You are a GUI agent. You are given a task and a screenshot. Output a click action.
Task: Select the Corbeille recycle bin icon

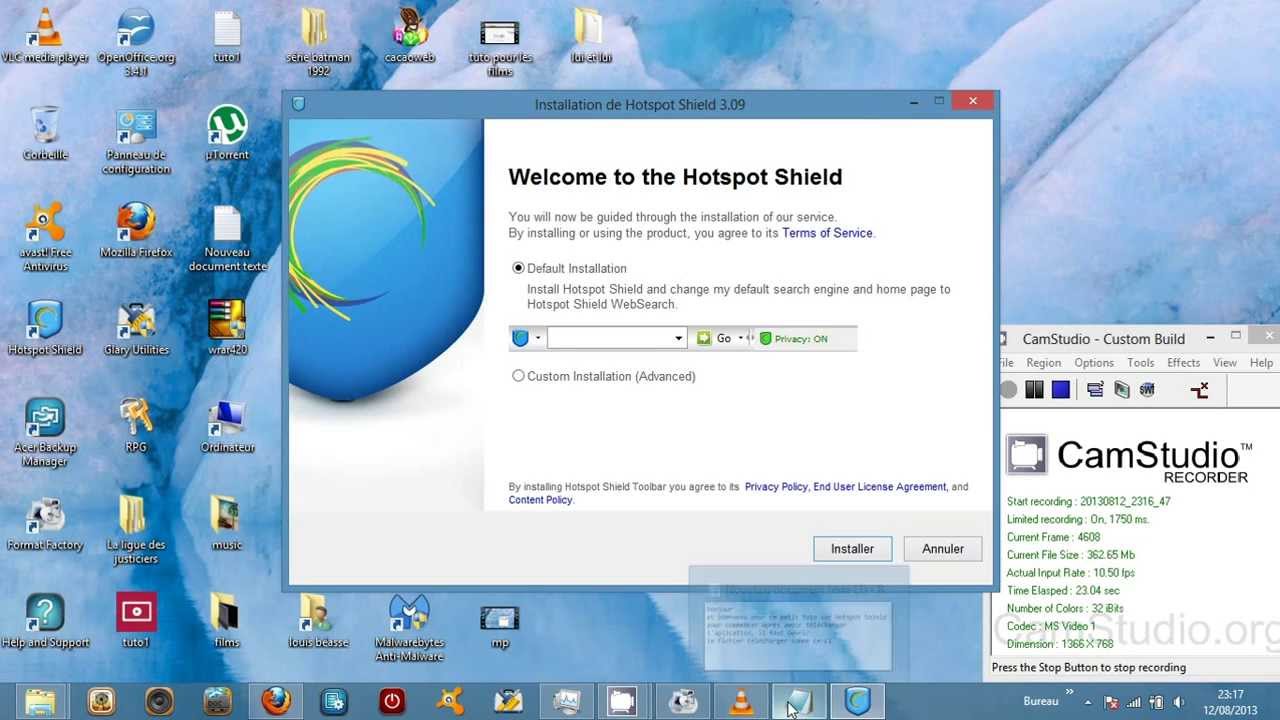[x=45, y=133]
